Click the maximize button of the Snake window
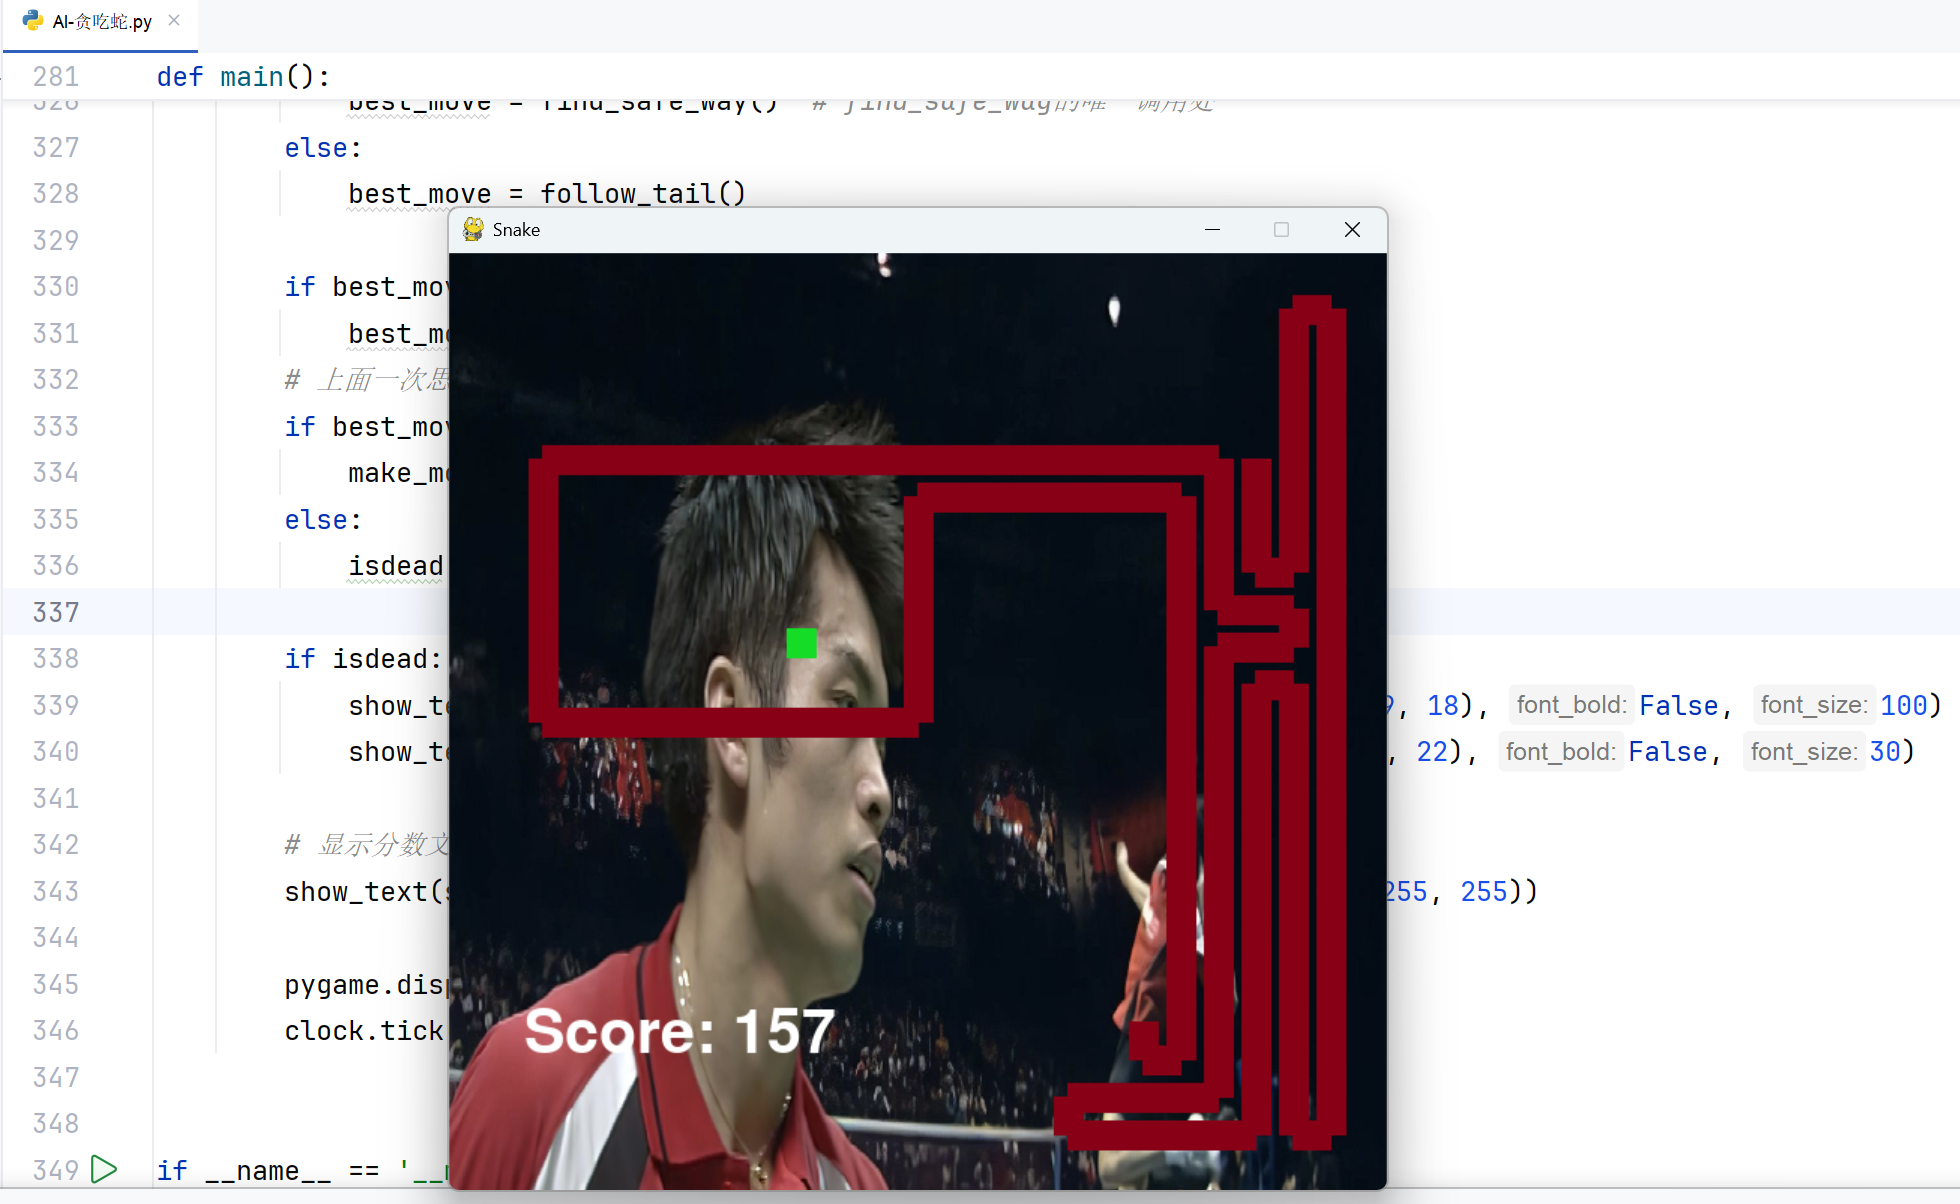Screen dimensions: 1960x1204 pos(1281,230)
